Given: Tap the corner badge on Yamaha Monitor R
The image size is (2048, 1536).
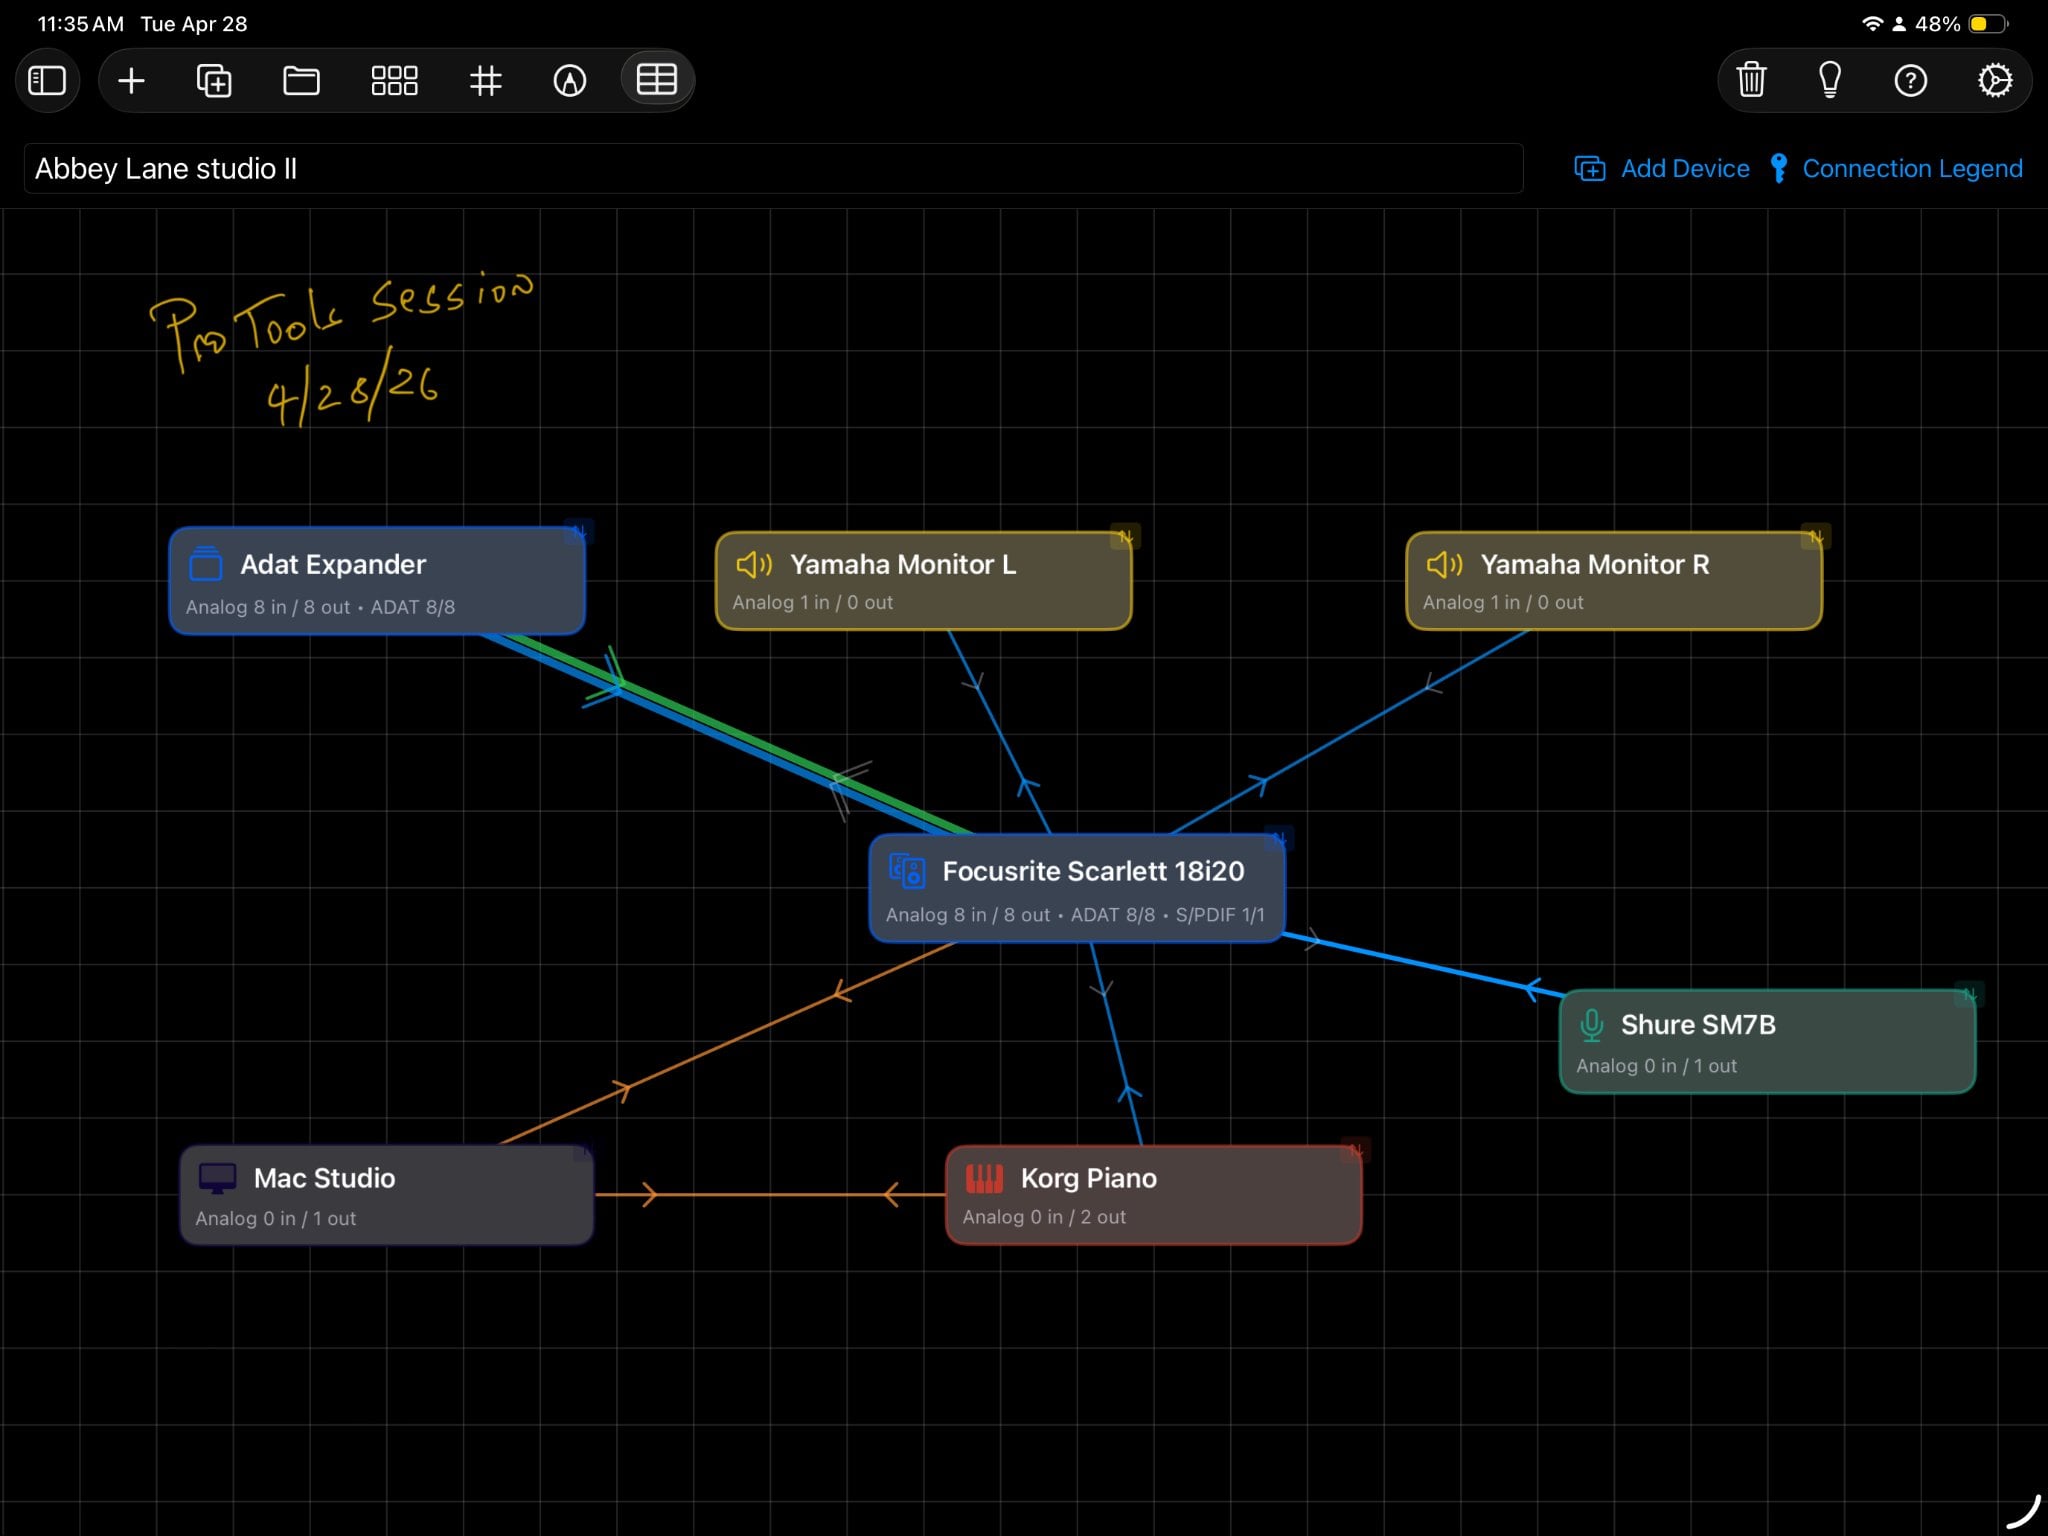Looking at the screenshot, I should pos(1815,537).
